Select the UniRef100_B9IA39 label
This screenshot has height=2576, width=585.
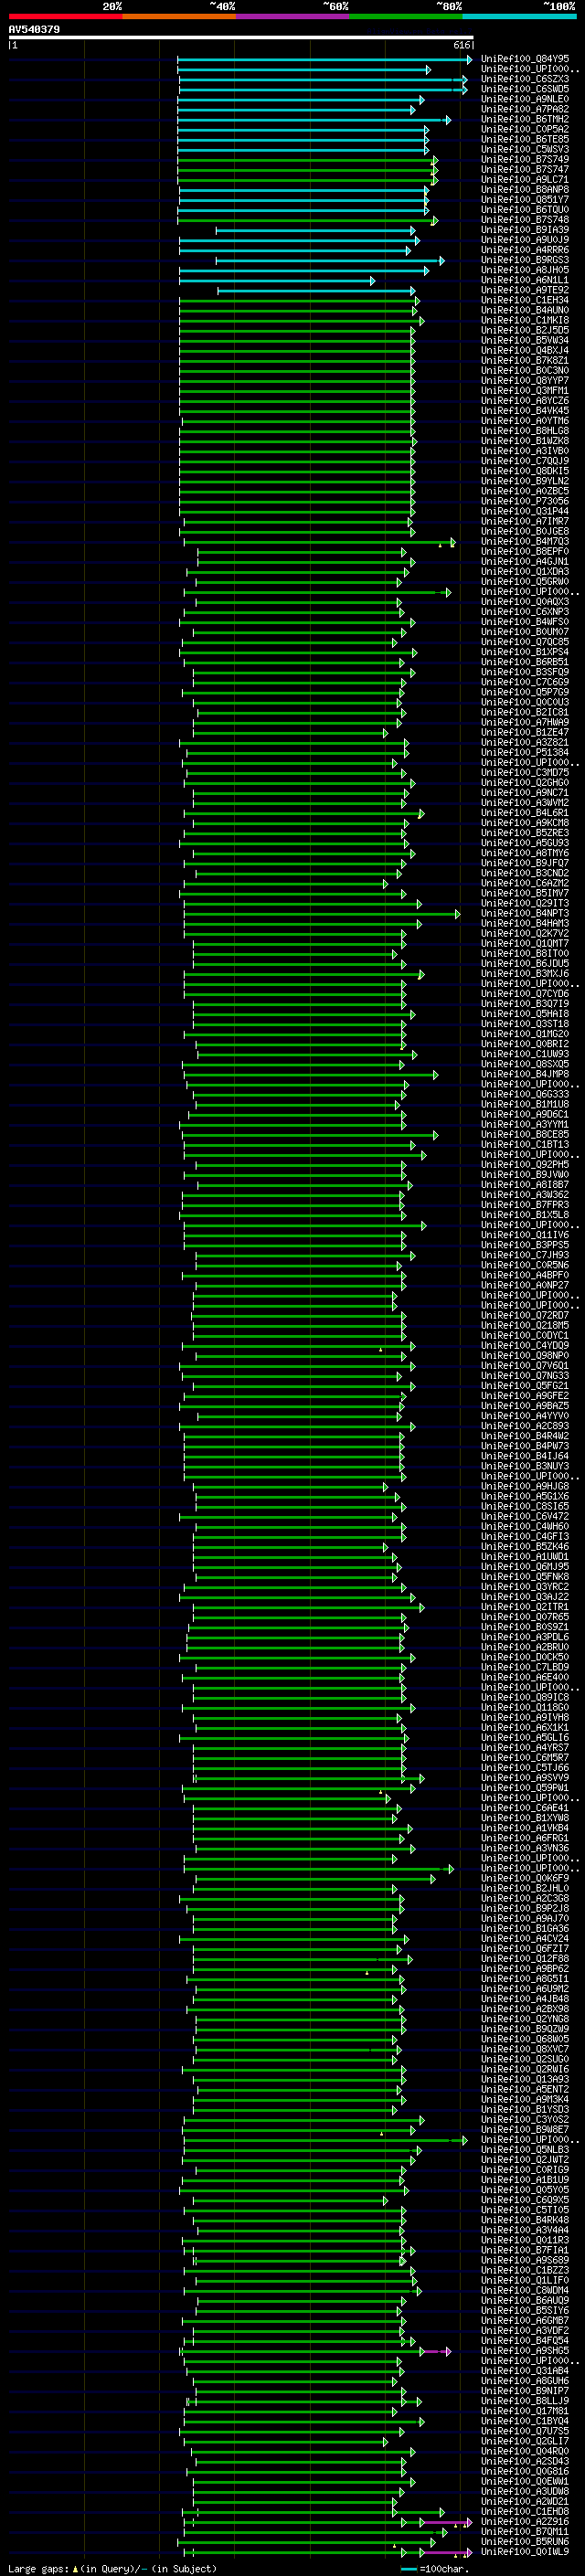point(525,230)
